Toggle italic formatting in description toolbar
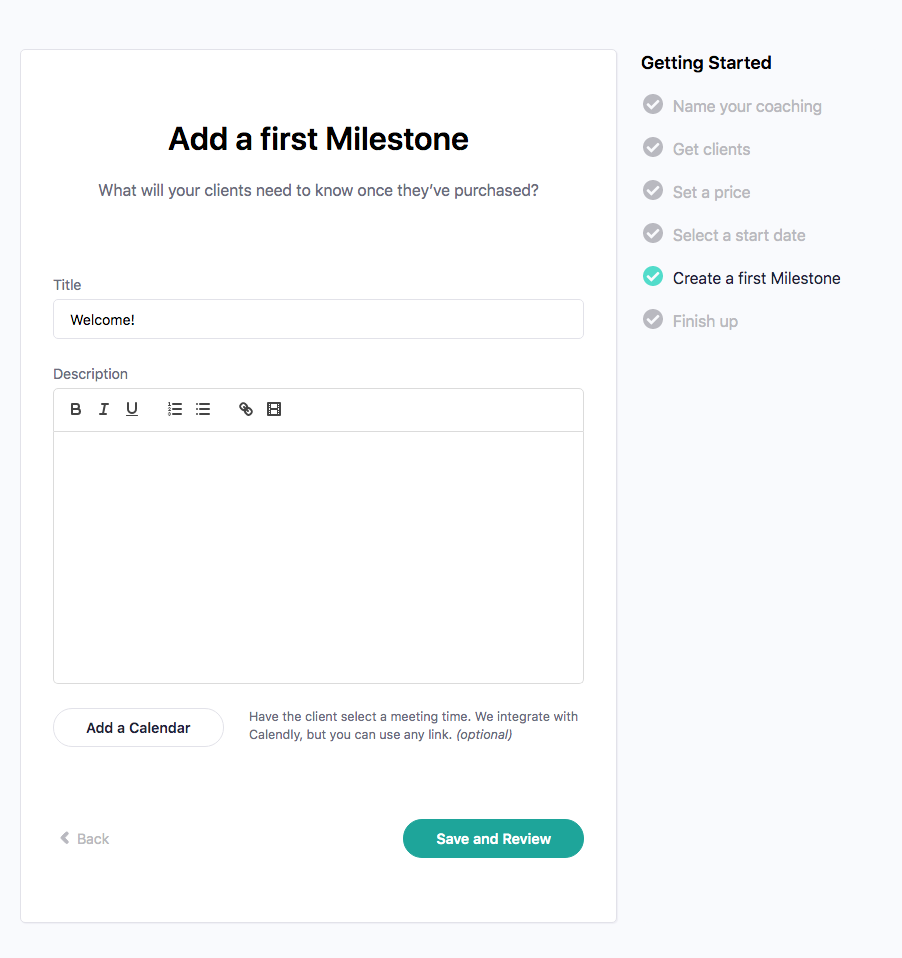The image size is (902, 958). point(103,409)
